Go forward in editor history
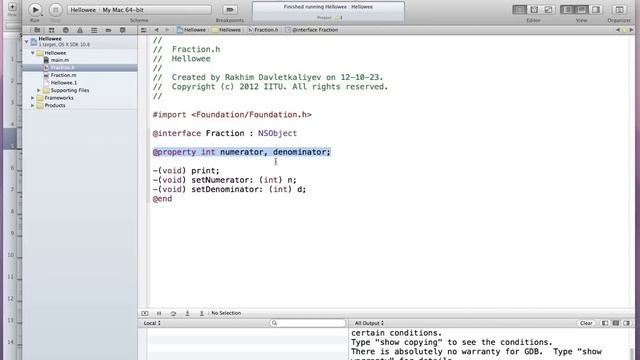This screenshot has width=640, height=360. tap(167, 30)
